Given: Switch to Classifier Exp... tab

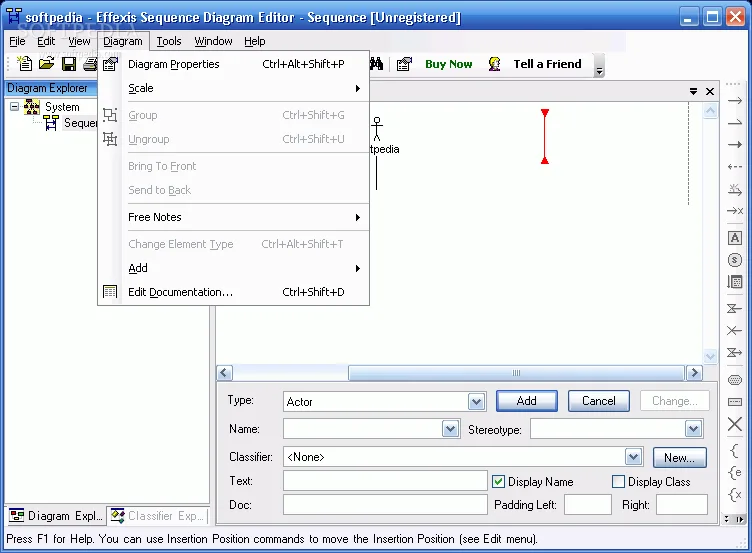Looking at the screenshot, I should (x=158, y=516).
